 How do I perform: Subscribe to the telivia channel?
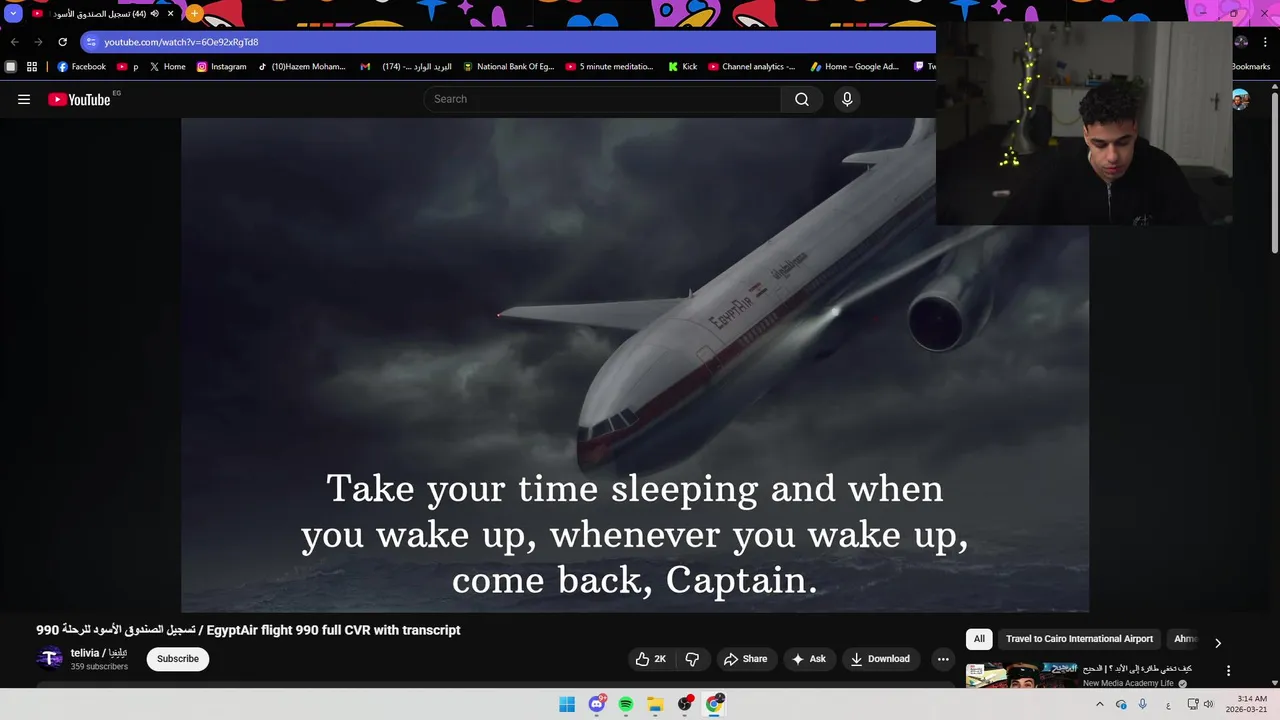178,659
